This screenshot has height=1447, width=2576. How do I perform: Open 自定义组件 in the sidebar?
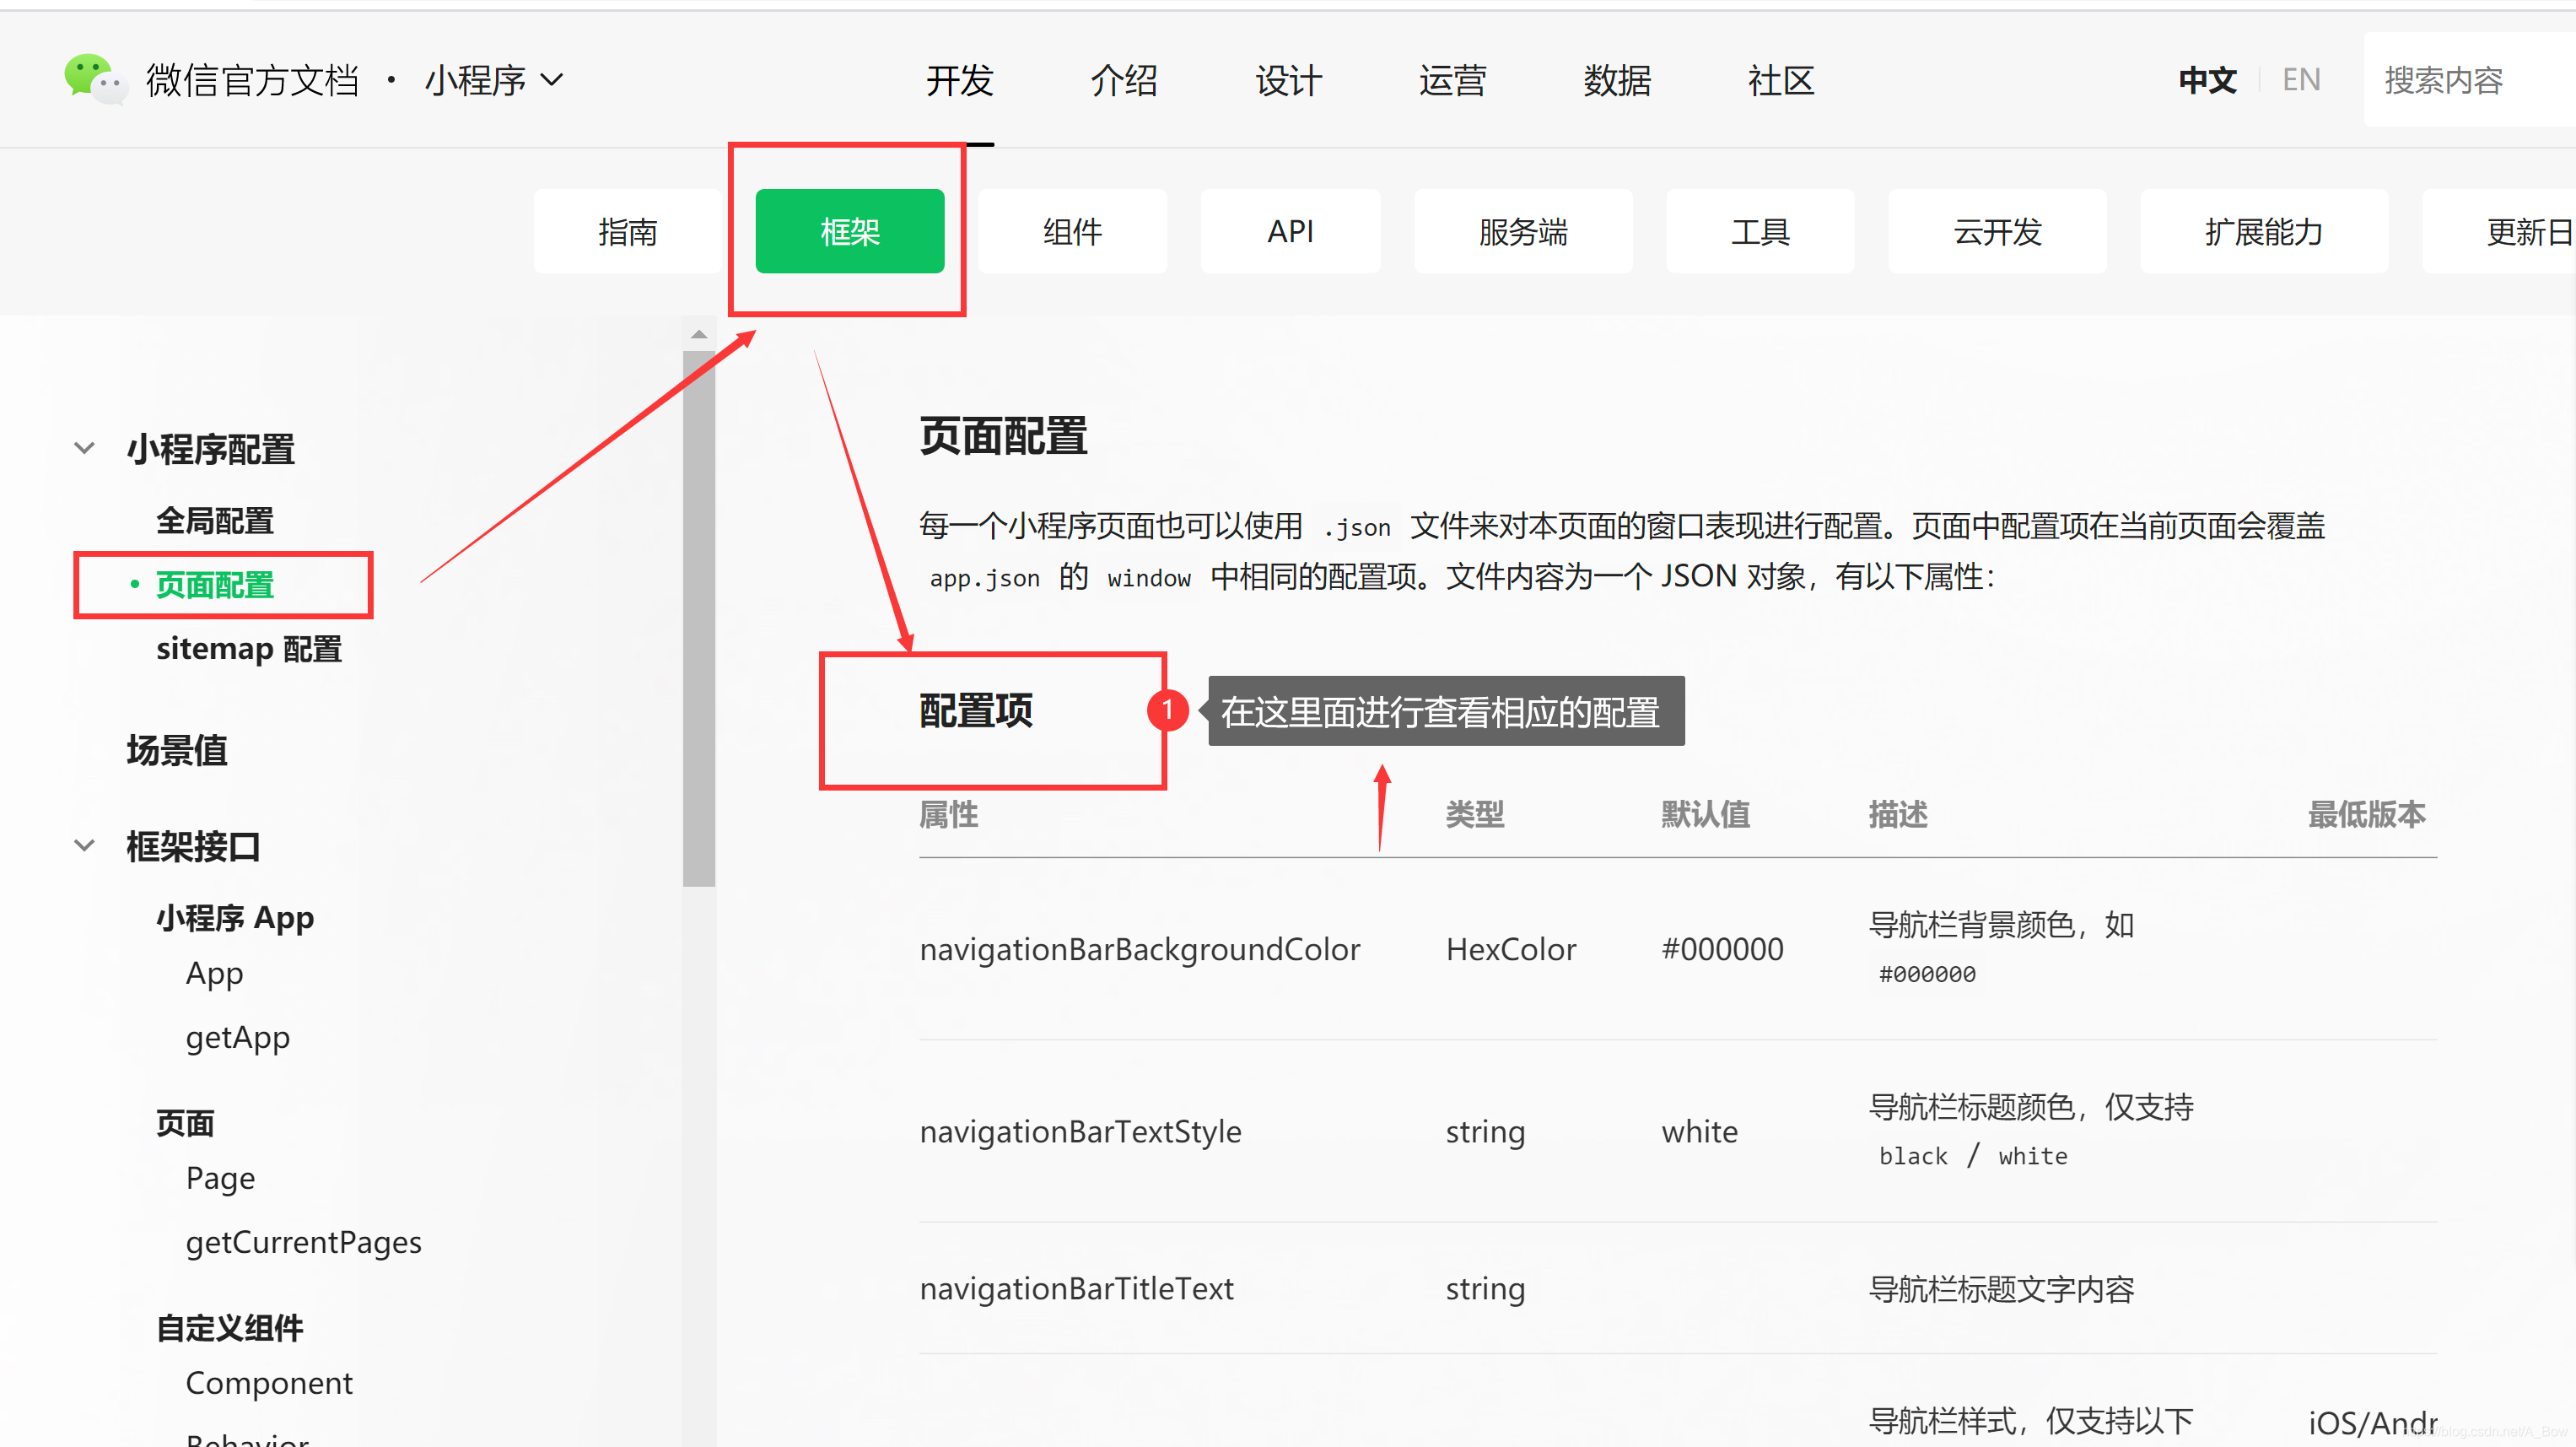(230, 1328)
